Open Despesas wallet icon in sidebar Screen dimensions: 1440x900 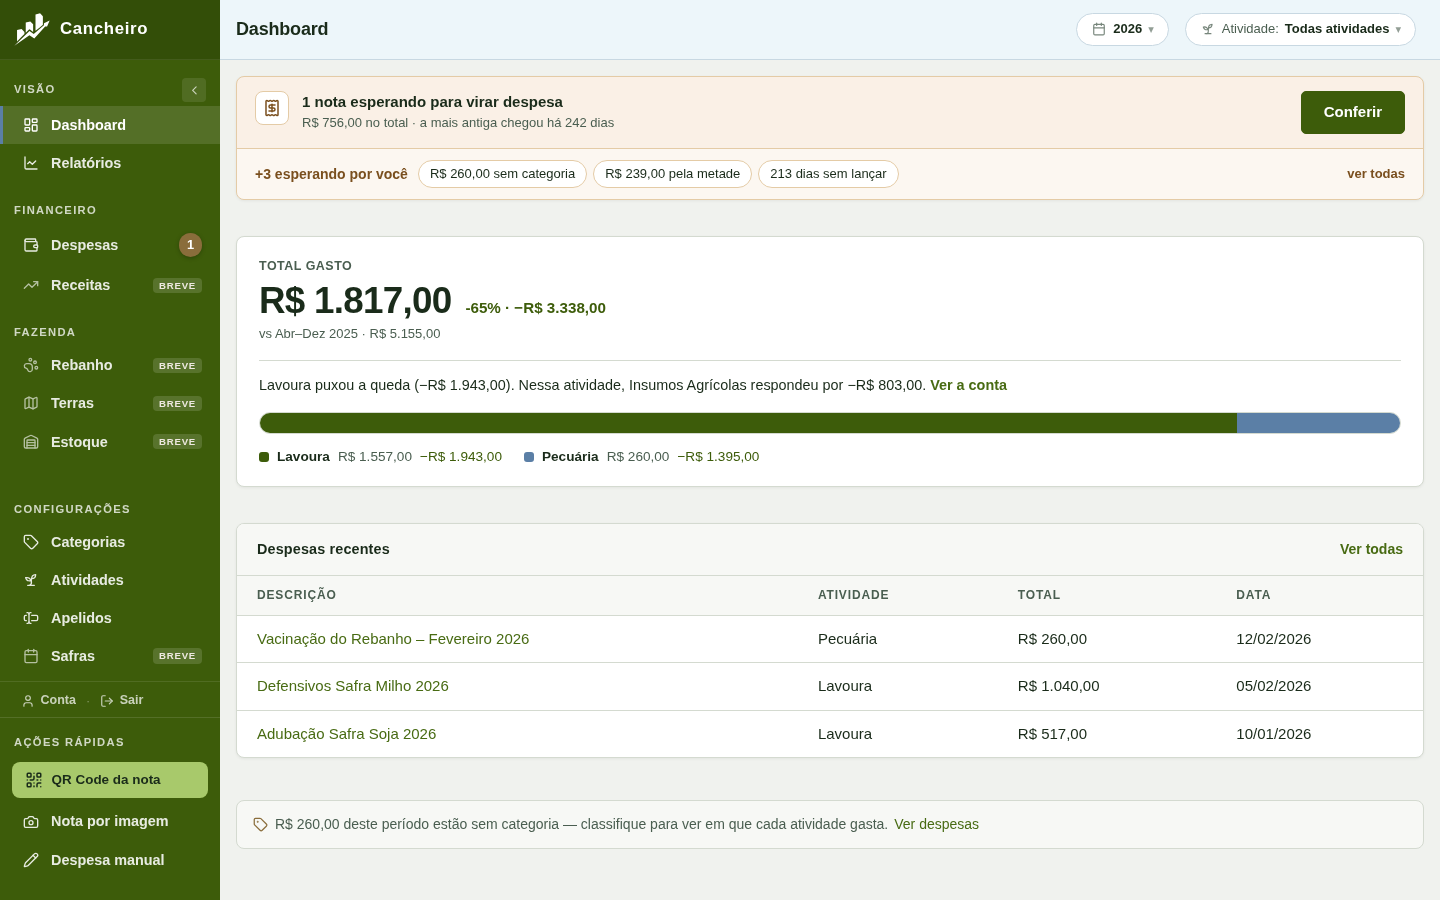coord(31,245)
